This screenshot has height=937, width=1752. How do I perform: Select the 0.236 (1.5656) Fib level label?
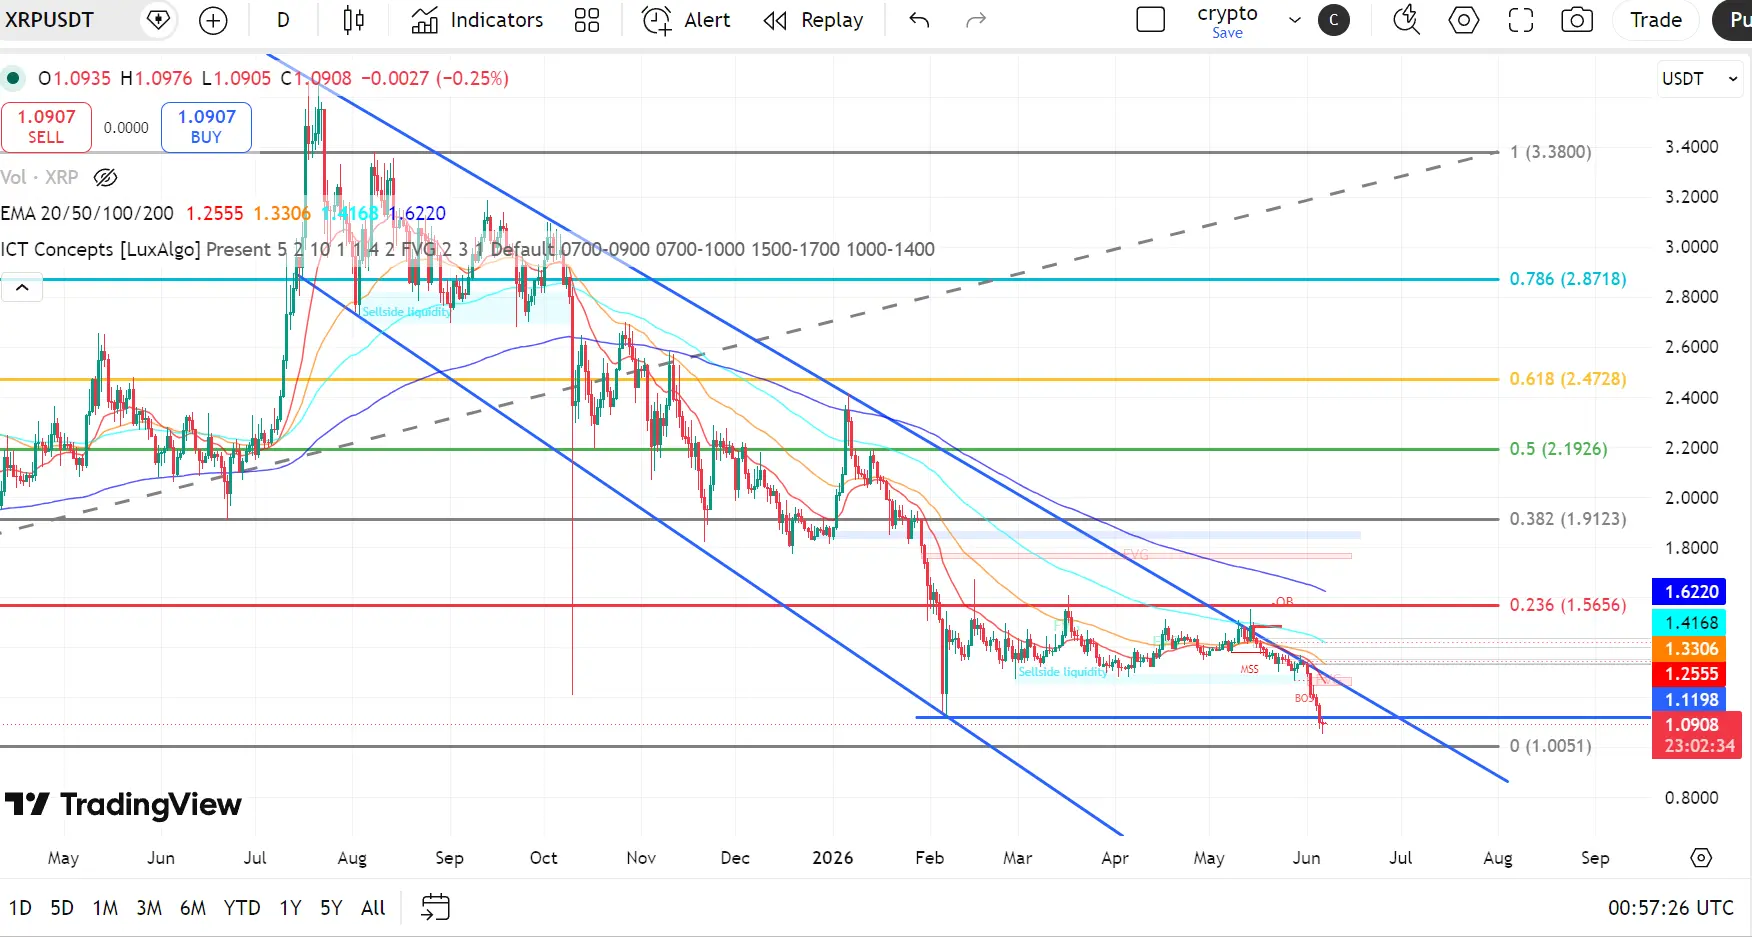pos(1568,605)
